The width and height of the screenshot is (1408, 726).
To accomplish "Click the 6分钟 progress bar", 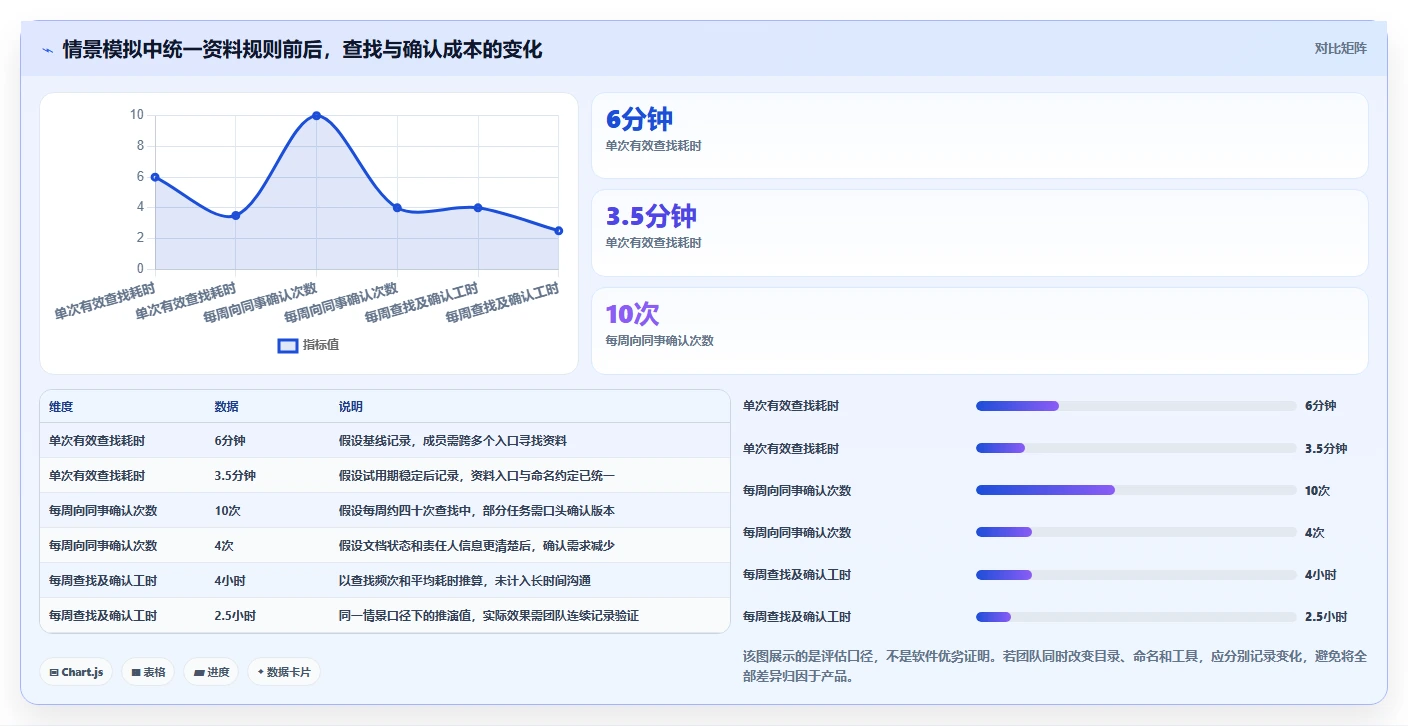I will [1136, 406].
